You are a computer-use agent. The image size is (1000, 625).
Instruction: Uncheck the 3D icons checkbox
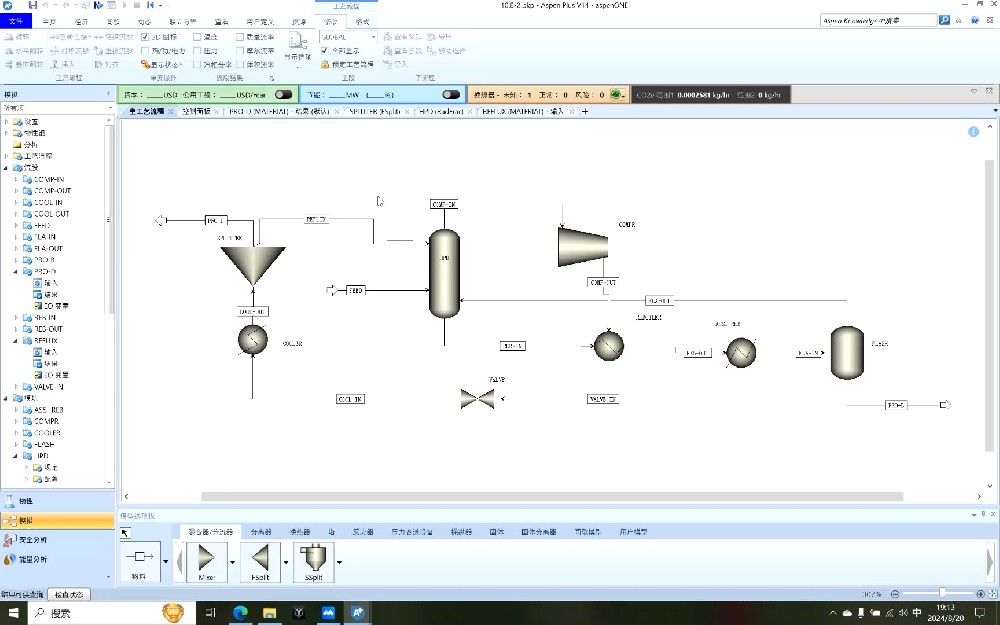click(x=145, y=37)
